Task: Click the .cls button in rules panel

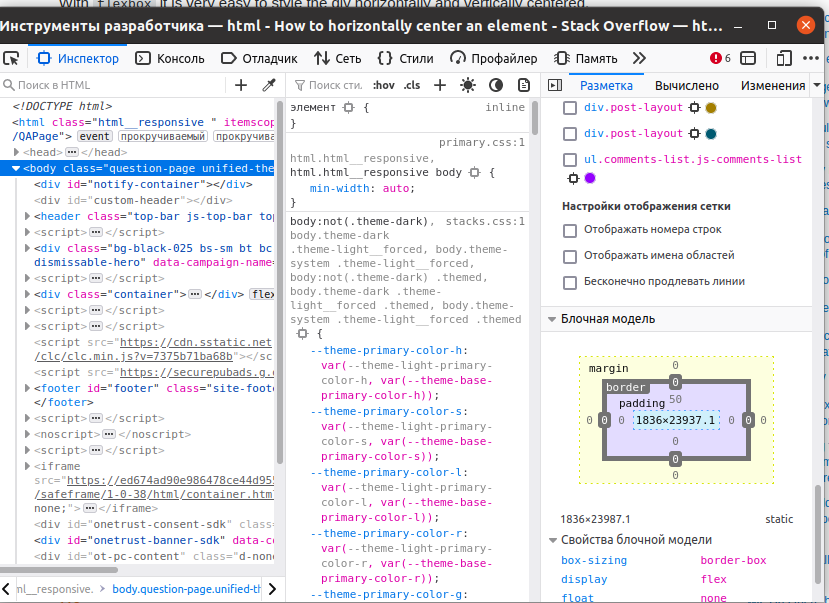Action: [x=412, y=86]
